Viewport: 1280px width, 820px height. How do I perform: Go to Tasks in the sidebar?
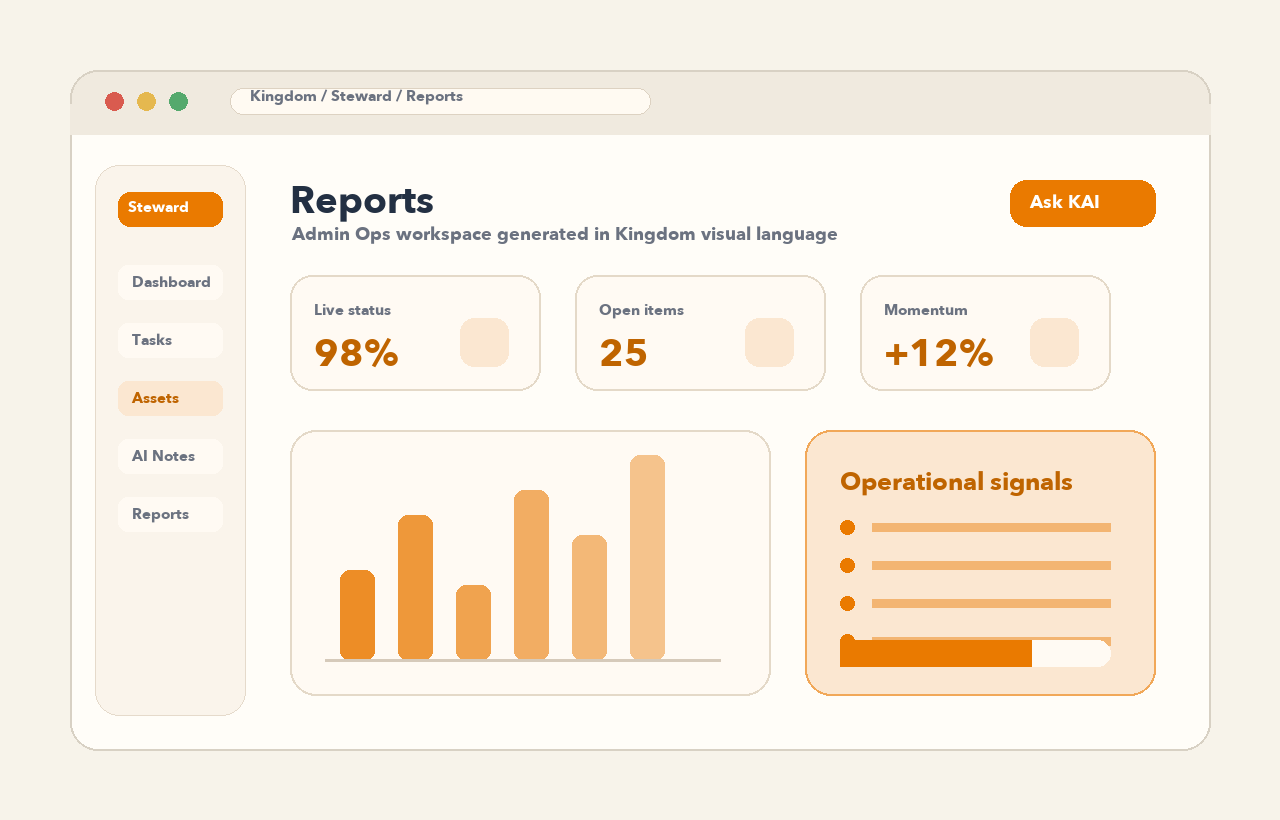(x=170, y=340)
